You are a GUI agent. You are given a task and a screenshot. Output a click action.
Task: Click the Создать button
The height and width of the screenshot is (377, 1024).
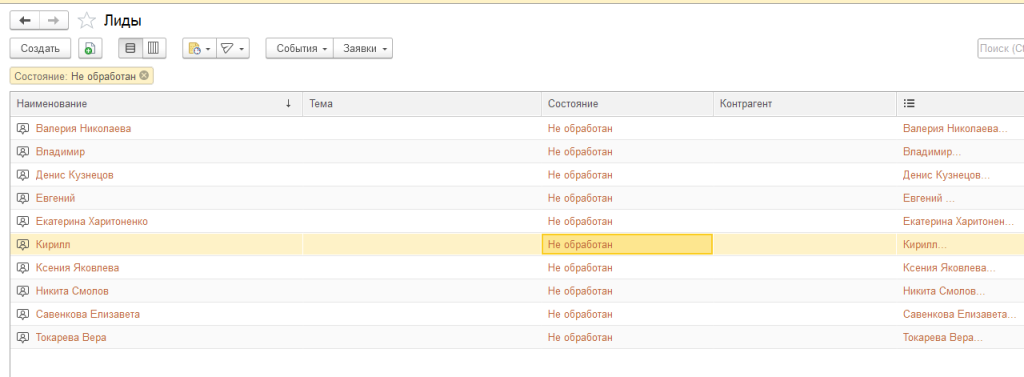coord(40,48)
